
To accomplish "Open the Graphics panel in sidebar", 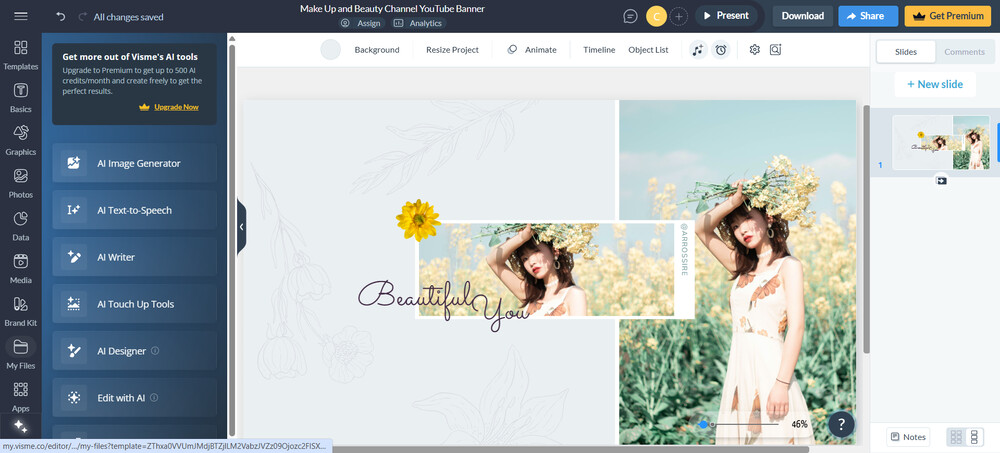I will click(x=20, y=140).
